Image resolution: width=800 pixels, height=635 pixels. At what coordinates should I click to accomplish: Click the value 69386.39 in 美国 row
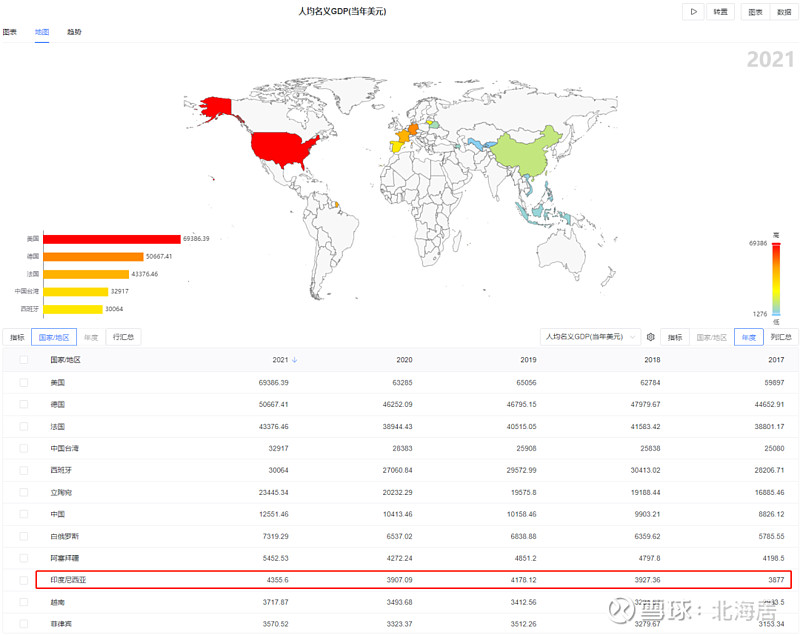pos(273,383)
